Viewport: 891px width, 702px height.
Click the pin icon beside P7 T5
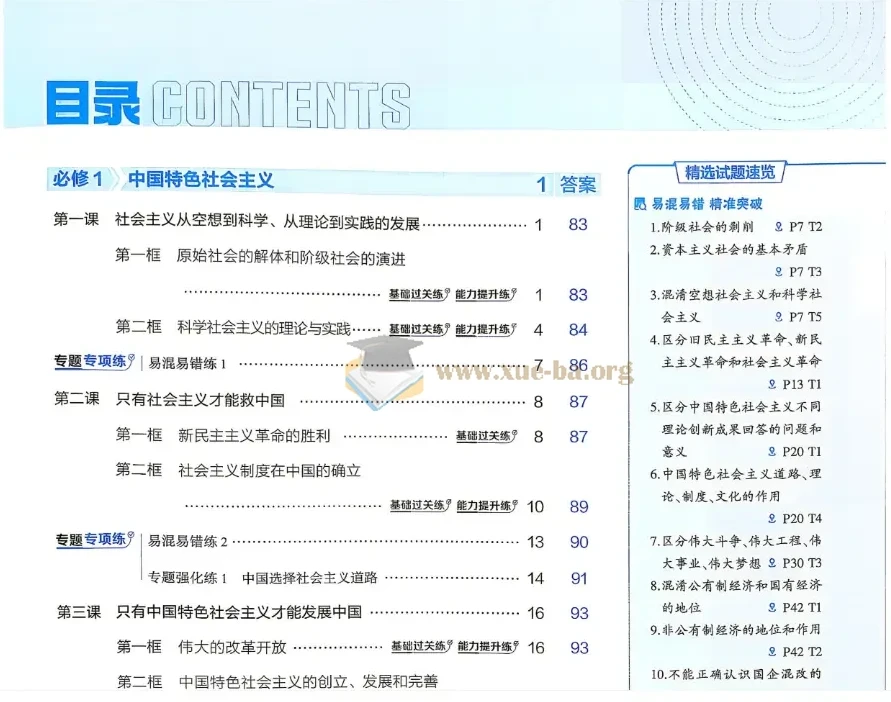[x=778, y=317]
